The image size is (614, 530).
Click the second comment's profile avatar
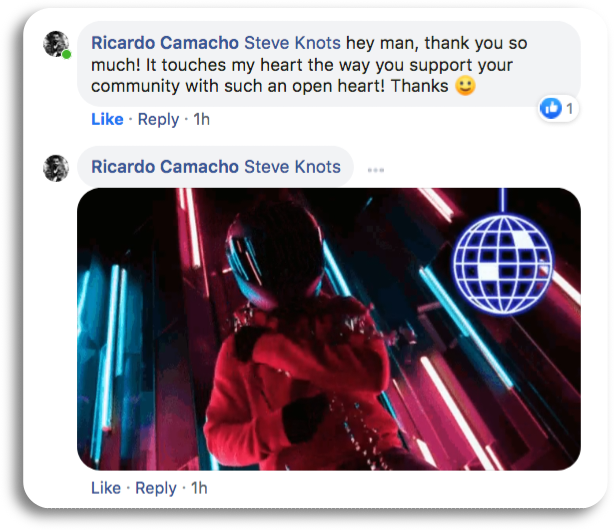click(56, 168)
